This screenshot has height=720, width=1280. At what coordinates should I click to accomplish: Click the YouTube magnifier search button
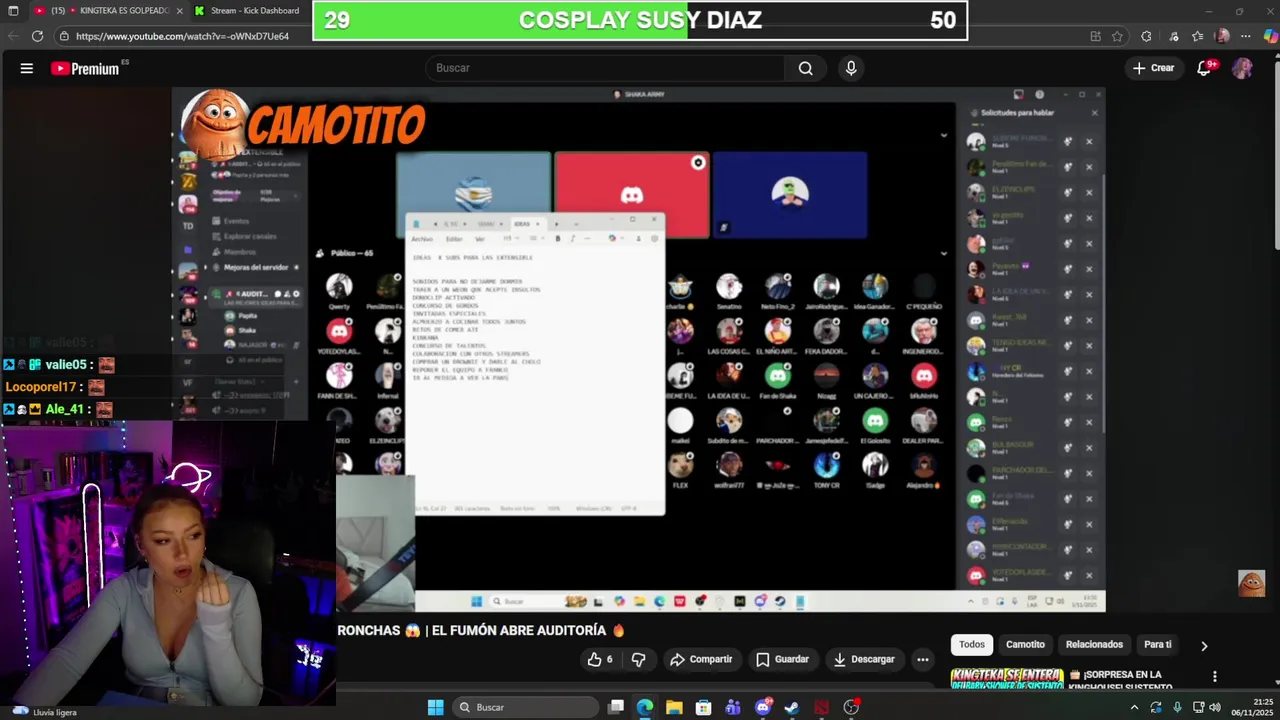point(805,68)
